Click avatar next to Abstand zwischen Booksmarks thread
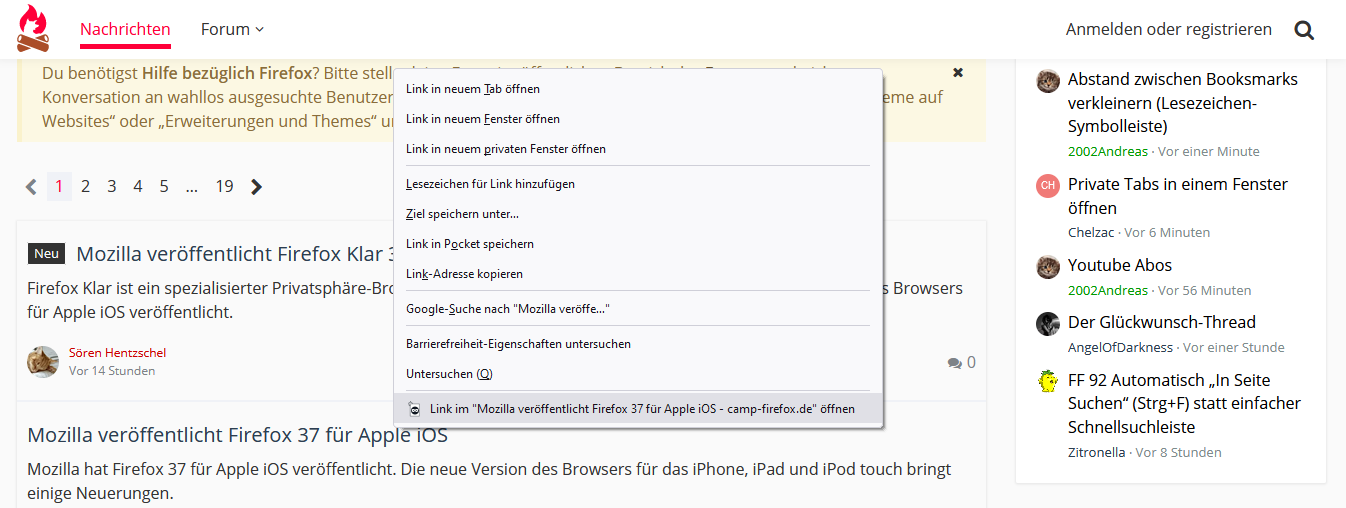The image size is (1346, 508). 1048,81
